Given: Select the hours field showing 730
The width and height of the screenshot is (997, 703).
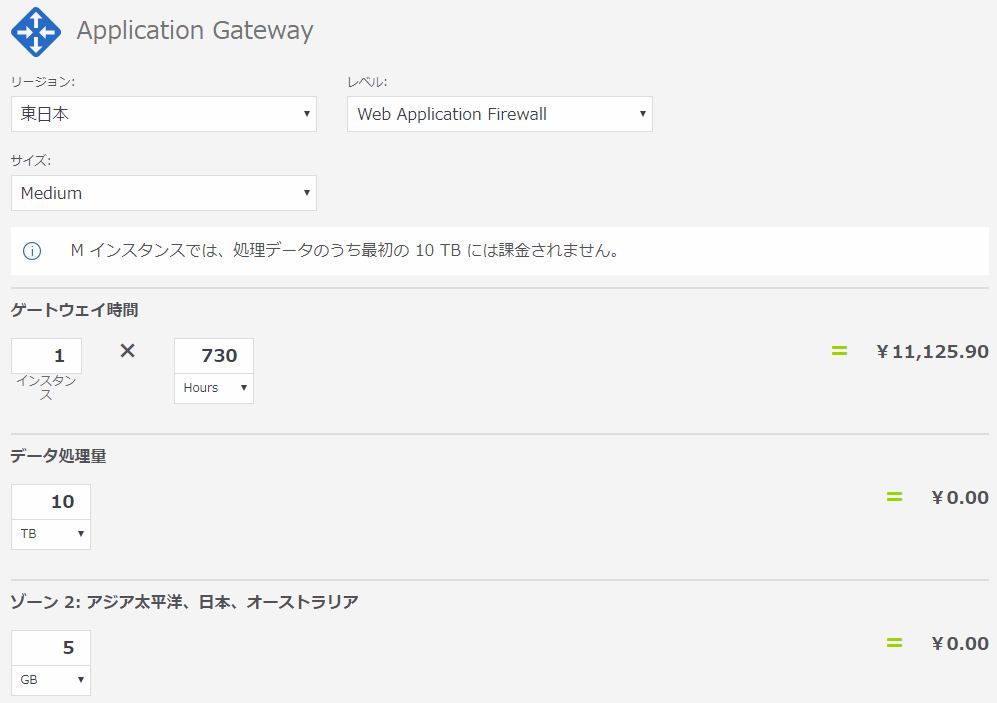Looking at the screenshot, I should click(x=213, y=355).
